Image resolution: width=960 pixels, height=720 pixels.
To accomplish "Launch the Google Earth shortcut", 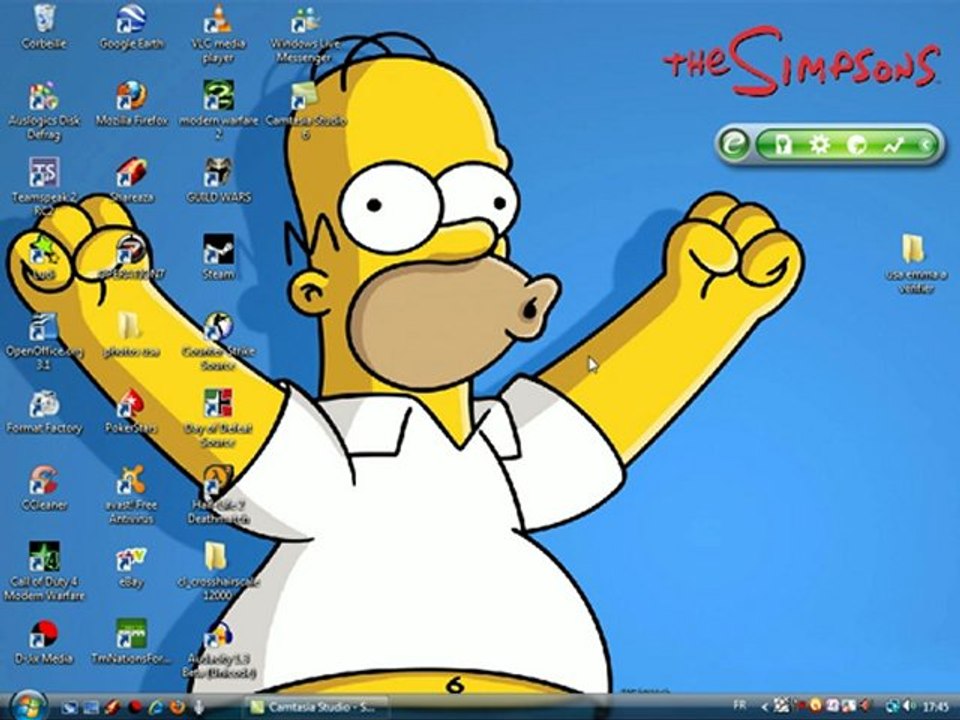I will tap(131, 27).
